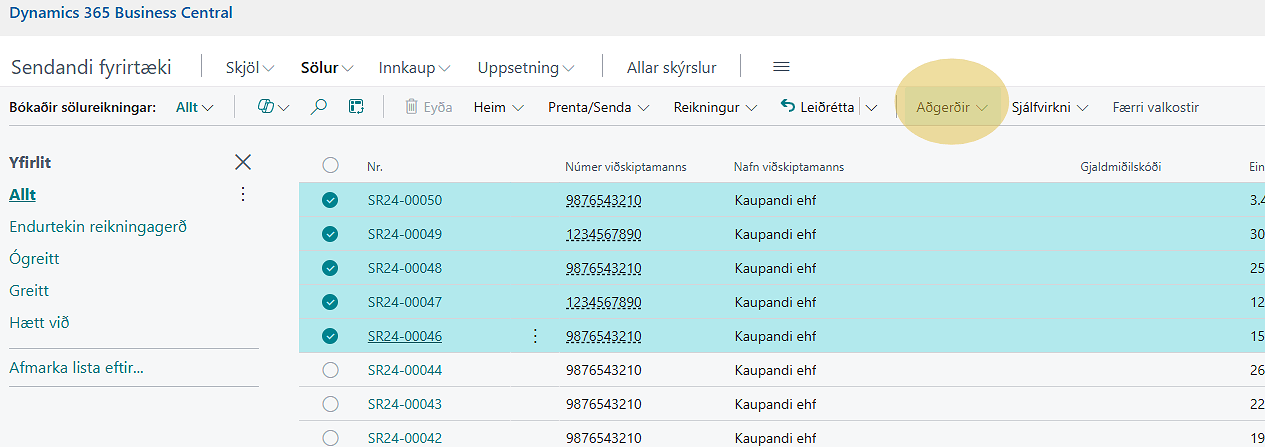Expand the Uppsetning menu
This screenshot has width=1265, height=447.
tap(526, 67)
